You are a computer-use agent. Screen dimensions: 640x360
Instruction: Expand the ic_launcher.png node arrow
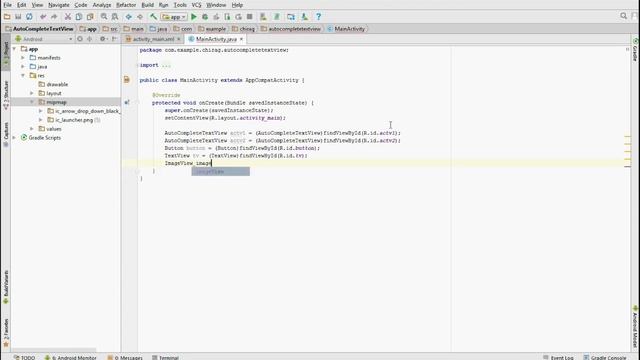click(40, 120)
